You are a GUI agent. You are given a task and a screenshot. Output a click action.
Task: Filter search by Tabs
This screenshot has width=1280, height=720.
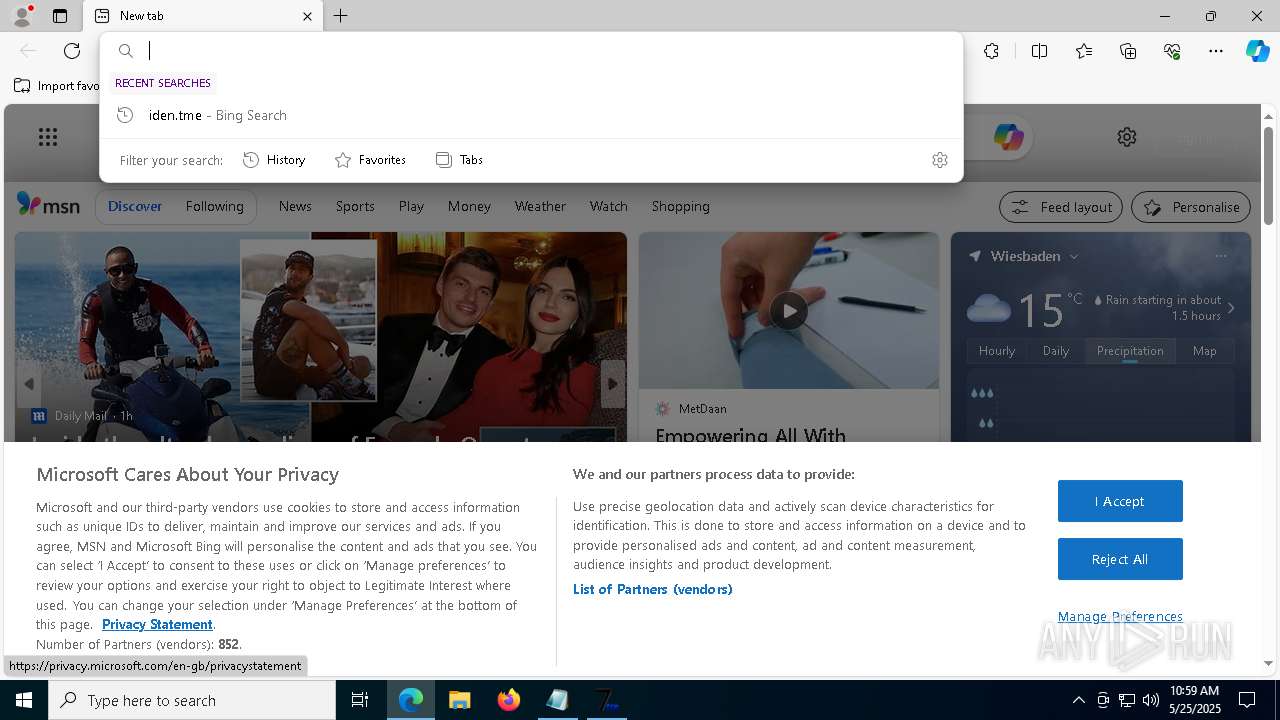[x=459, y=160]
